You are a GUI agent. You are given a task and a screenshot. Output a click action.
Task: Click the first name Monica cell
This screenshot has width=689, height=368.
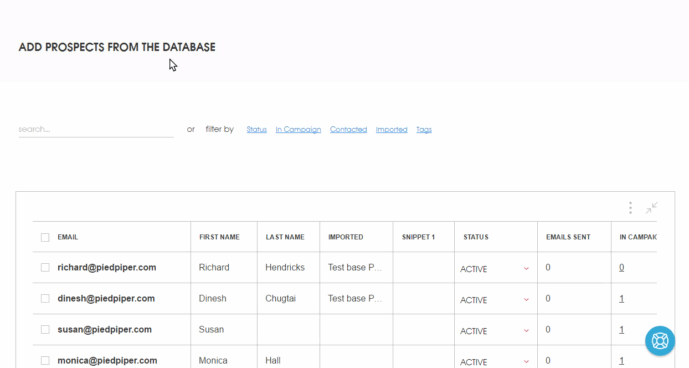point(213,361)
